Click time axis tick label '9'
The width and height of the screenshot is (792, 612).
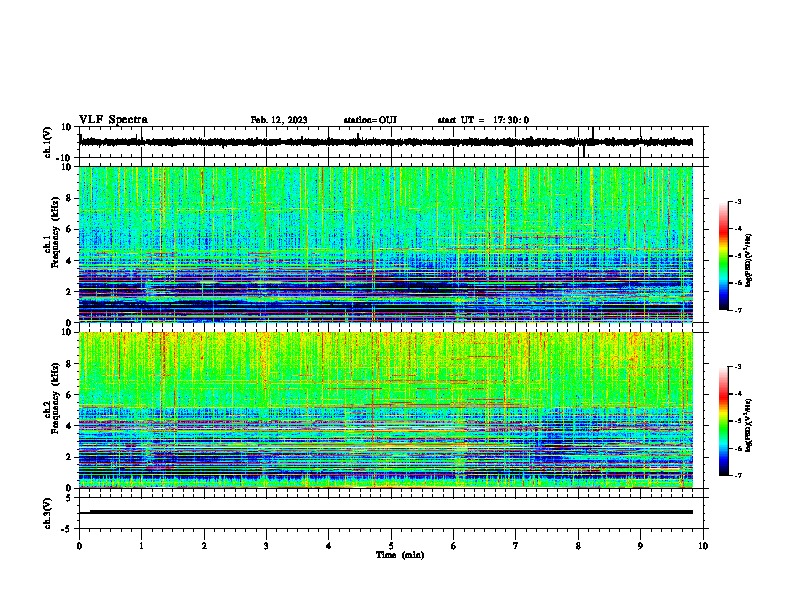click(x=640, y=546)
